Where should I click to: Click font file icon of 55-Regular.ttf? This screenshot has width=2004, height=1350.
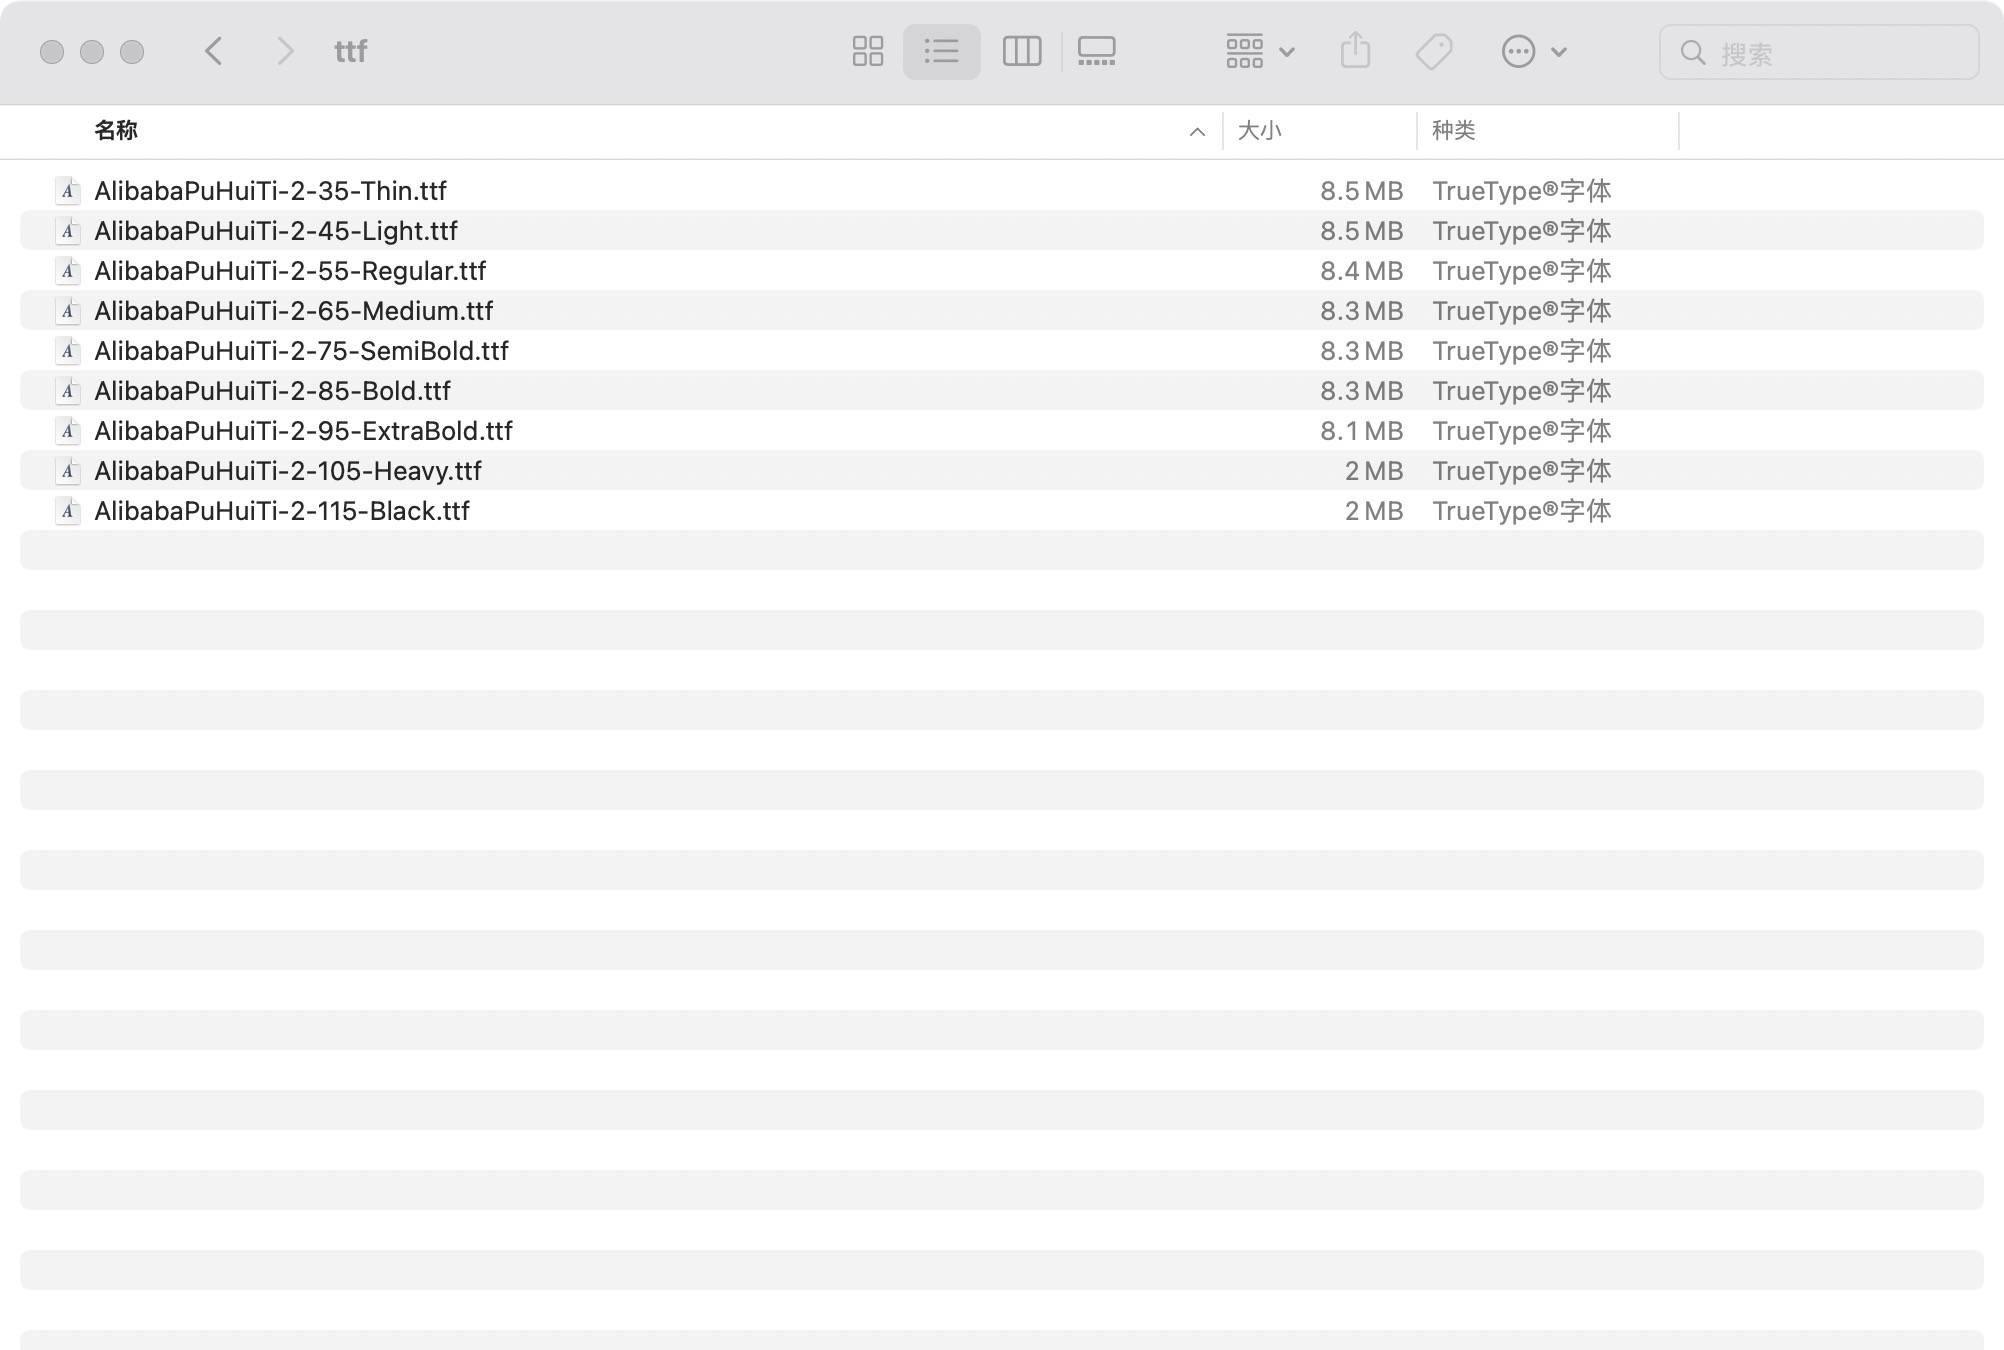click(x=67, y=270)
